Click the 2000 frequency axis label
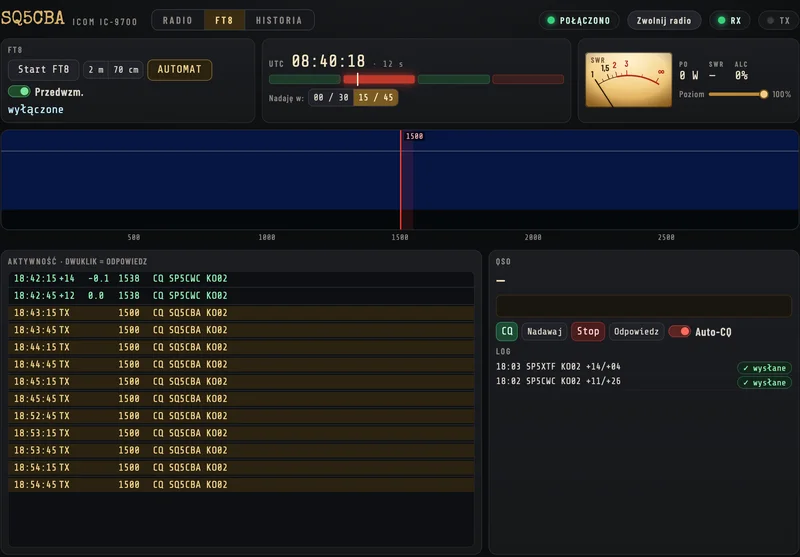Image resolution: width=800 pixels, height=557 pixels. pos(533,237)
